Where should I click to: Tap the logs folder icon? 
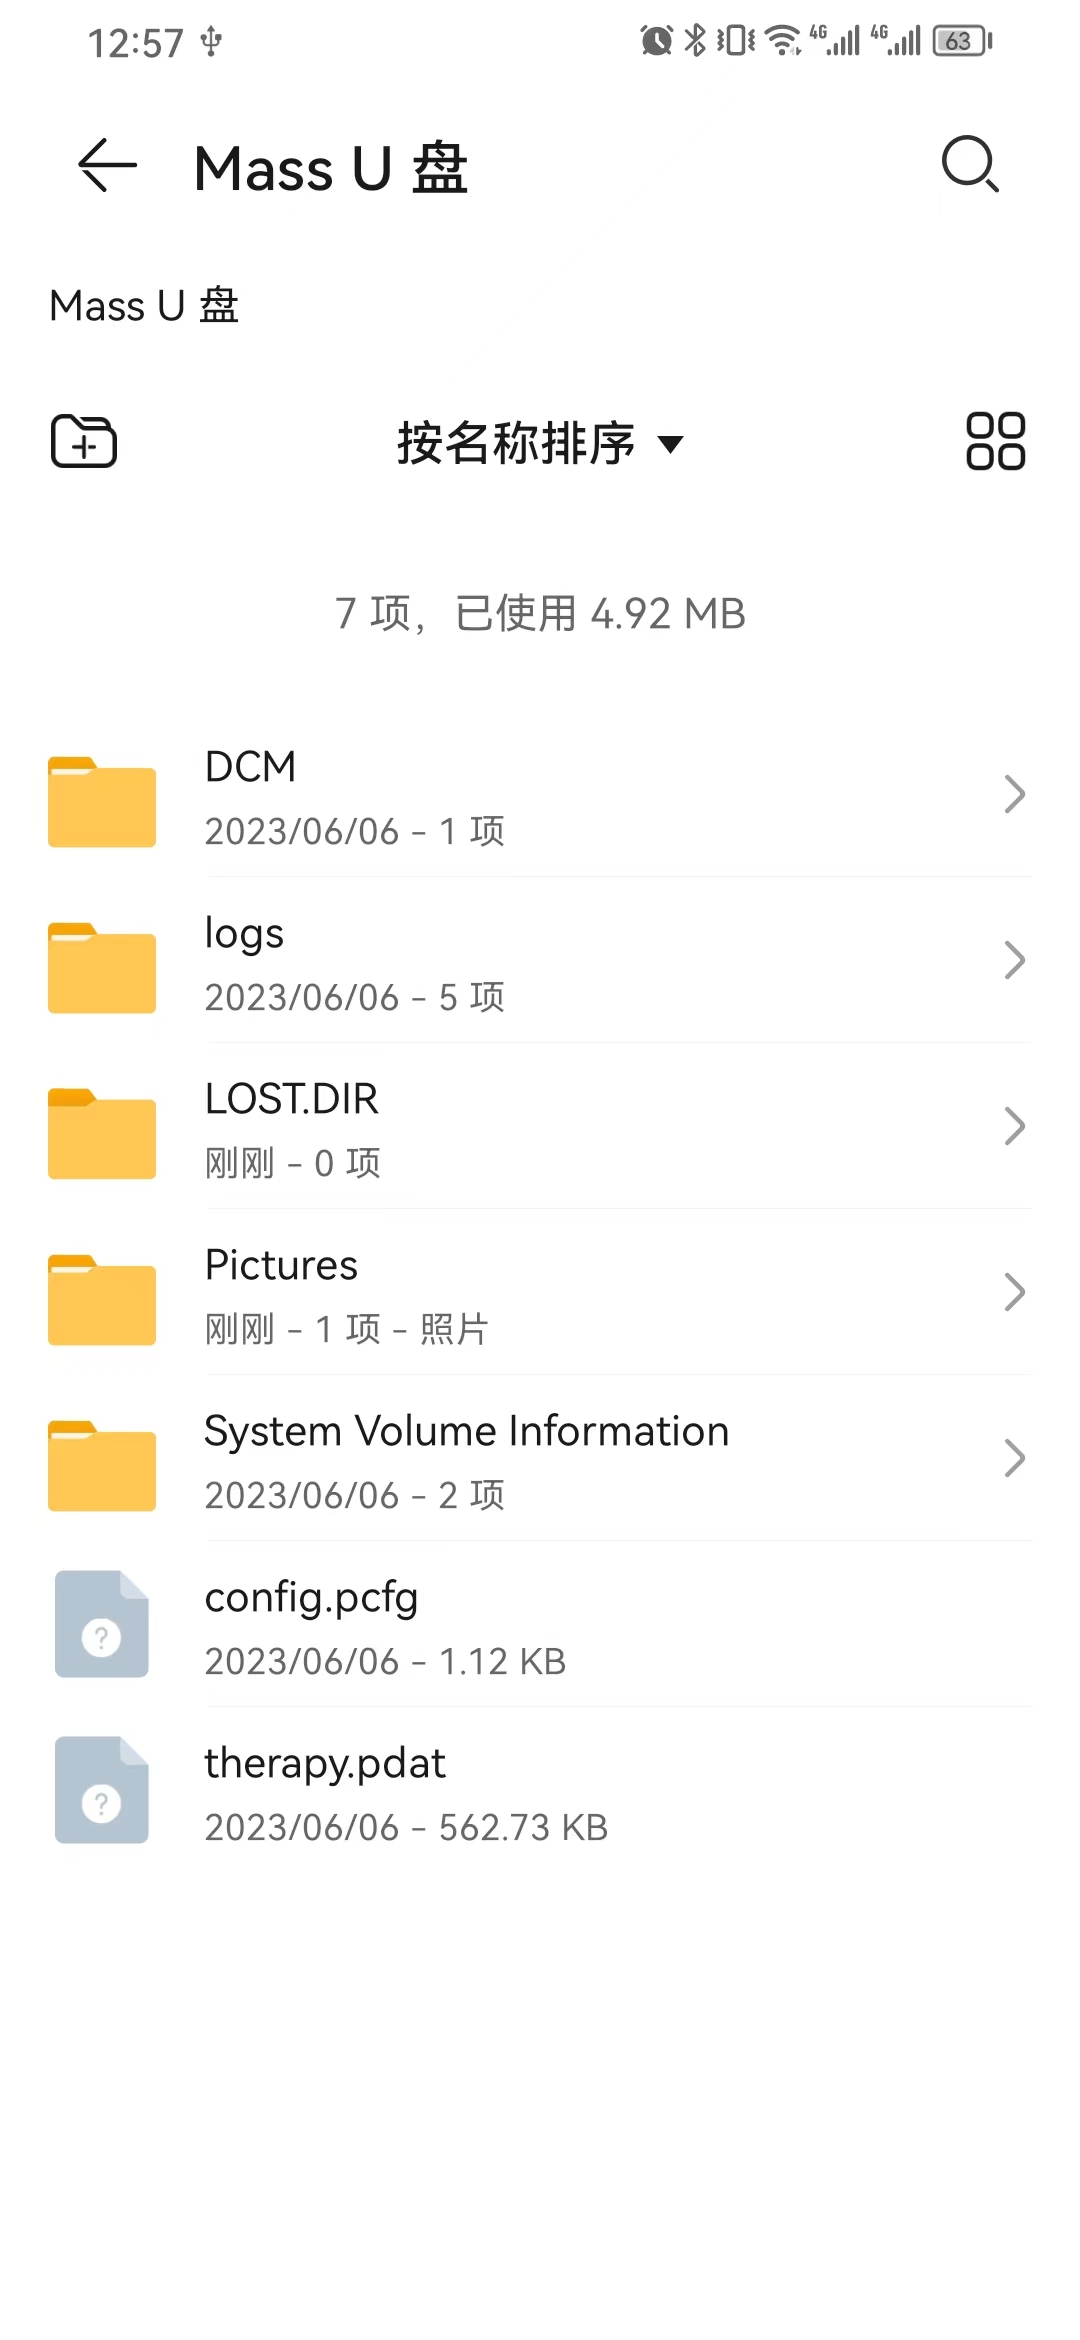102,968
